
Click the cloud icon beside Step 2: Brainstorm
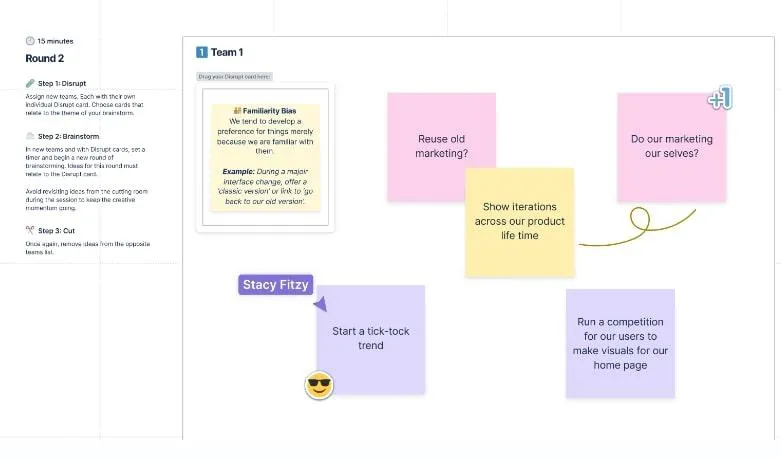(30, 136)
